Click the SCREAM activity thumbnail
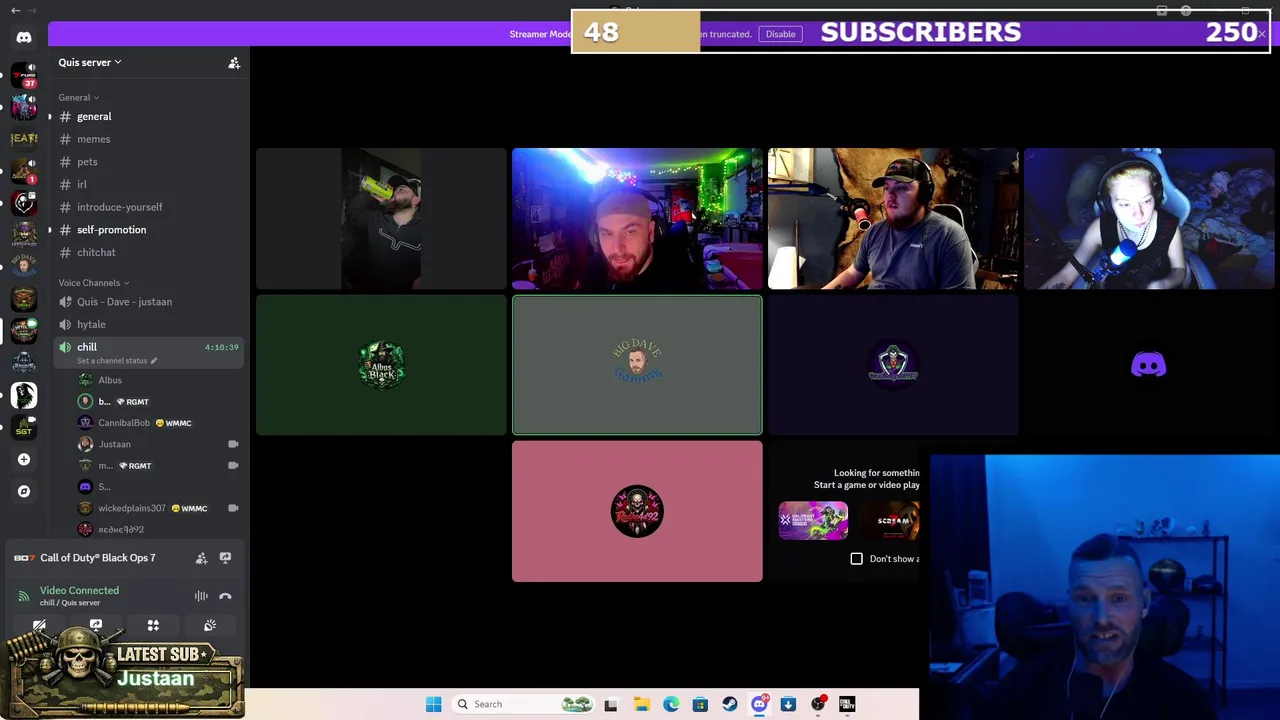 coord(888,521)
